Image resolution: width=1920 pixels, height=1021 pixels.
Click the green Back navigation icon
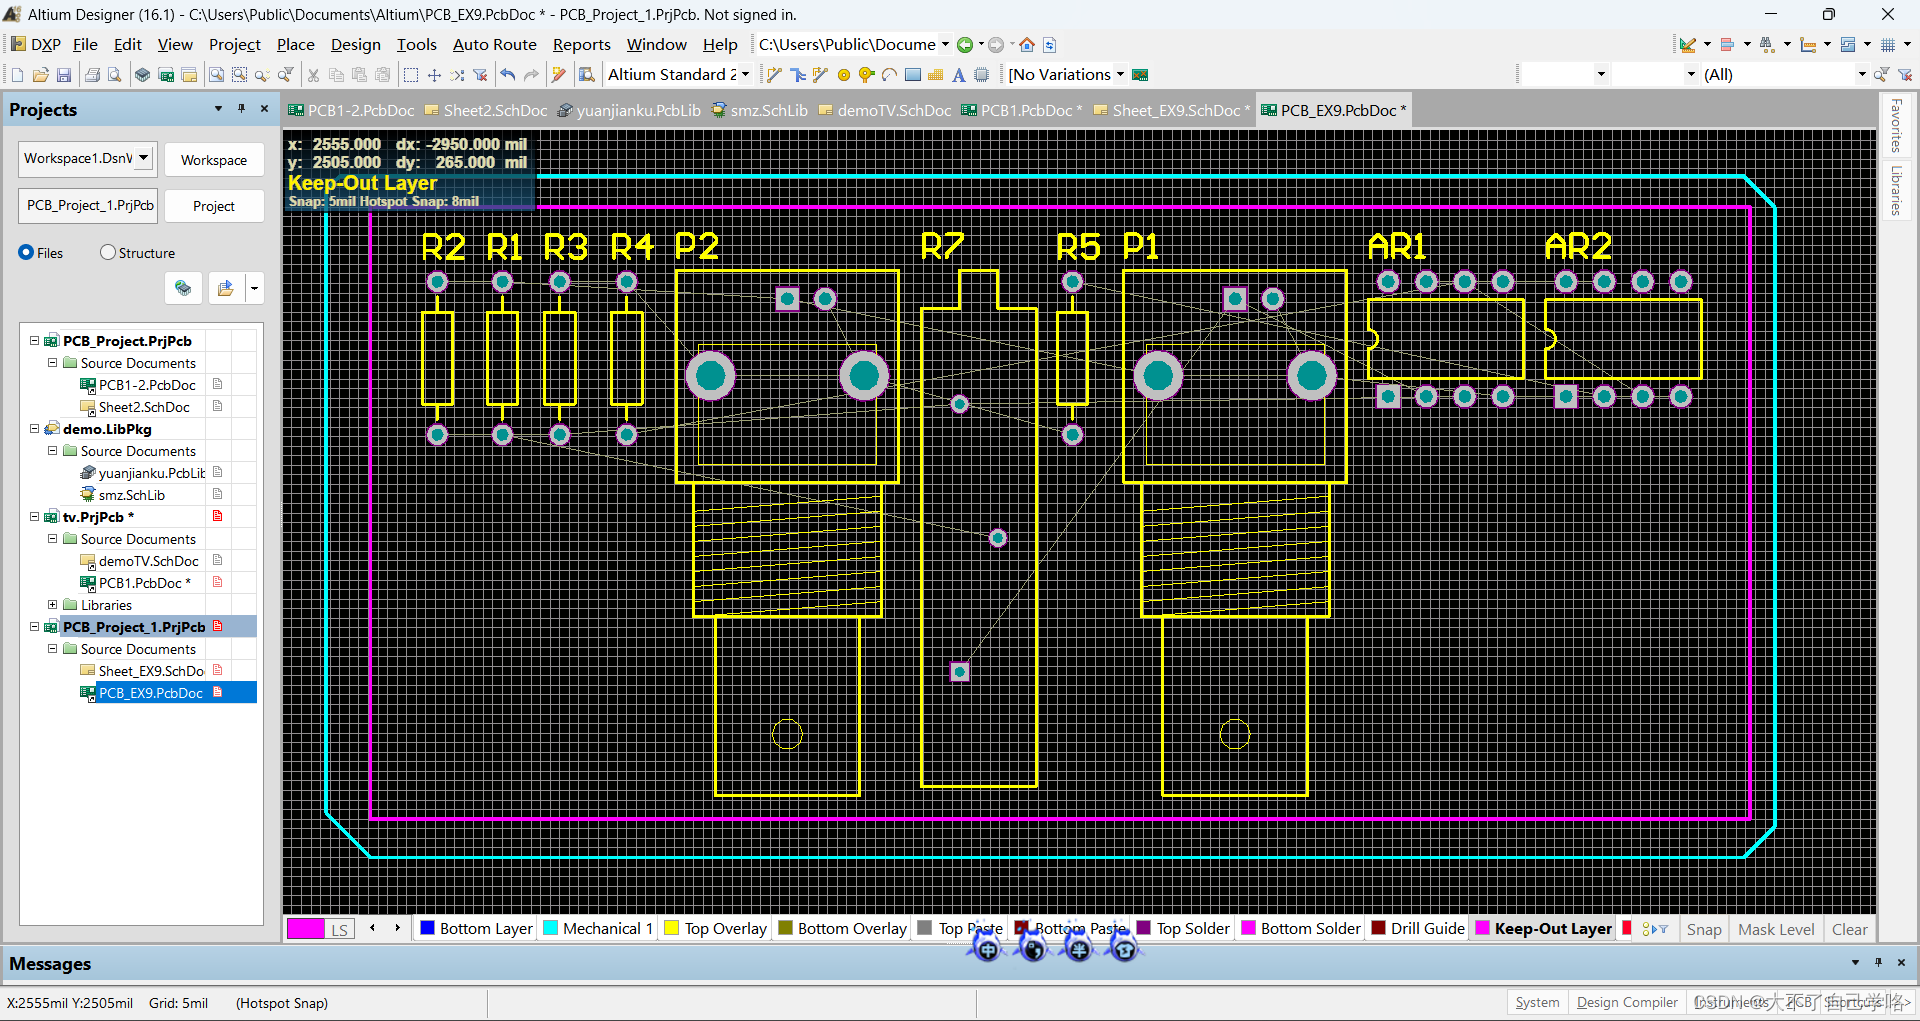click(965, 45)
